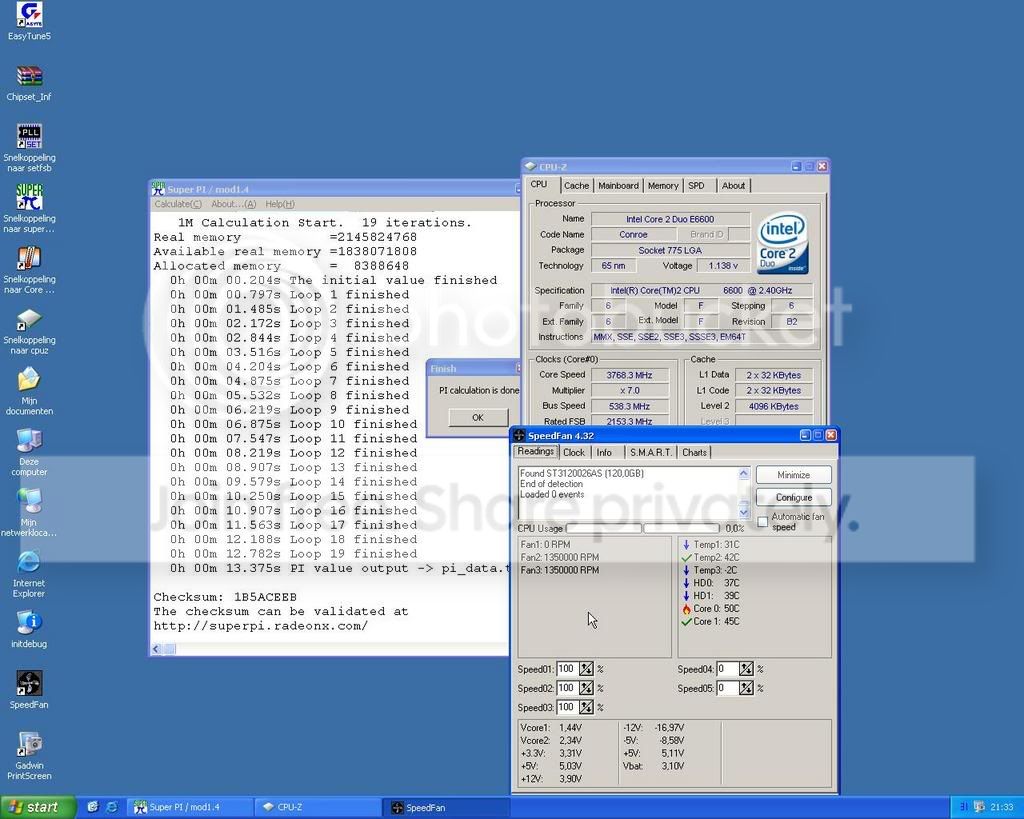The width and height of the screenshot is (1024, 819).
Task: Click the Temp2 green check icon
Action: [x=686, y=558]
